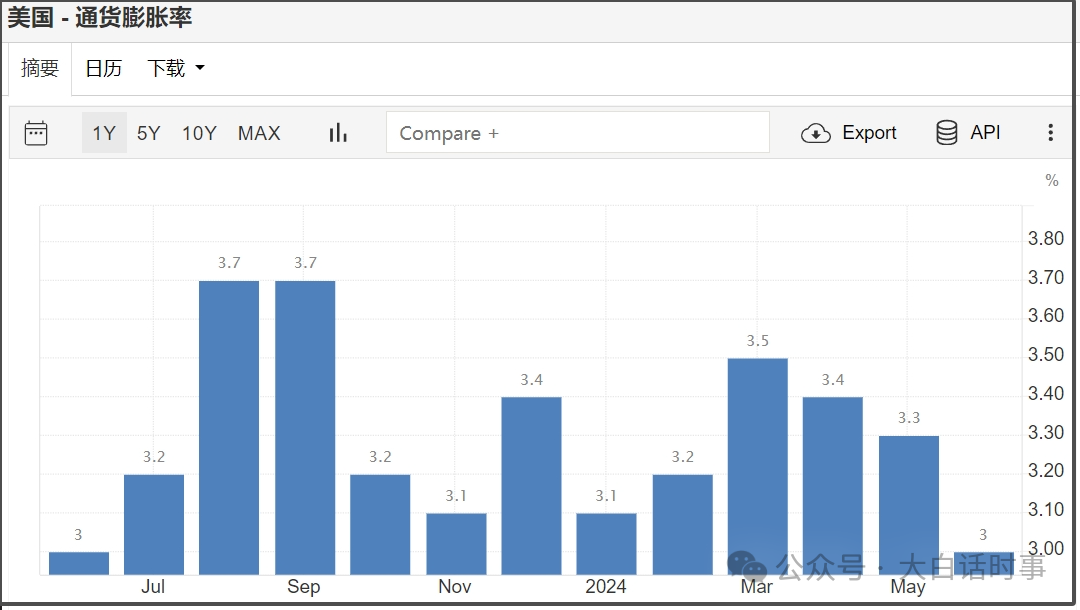
Task: Open the calendar date picker icon
Action: [x=36, y=133]
